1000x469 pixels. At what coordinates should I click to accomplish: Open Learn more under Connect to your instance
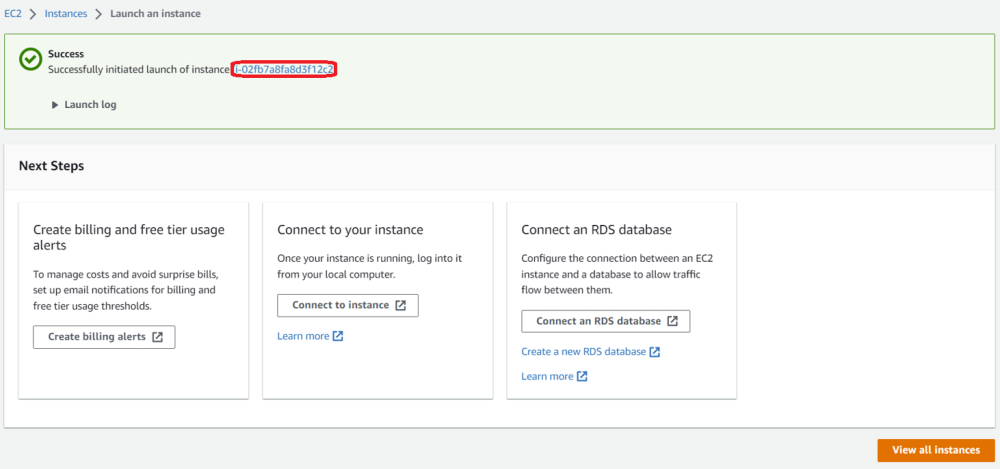click(x=303, y=336)
